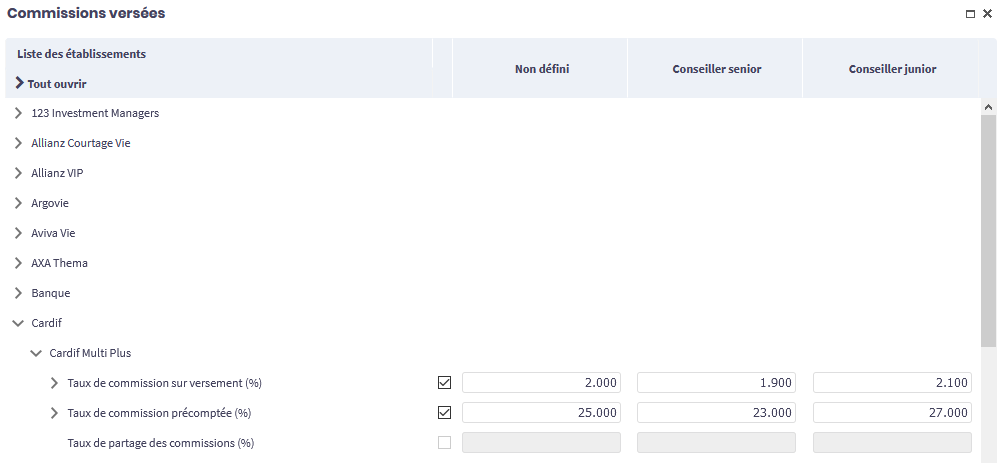The width and height of the screenshot is (1001, 463).
Task: Expand the Allianz VIP arrow
Action: click(18, 173)
